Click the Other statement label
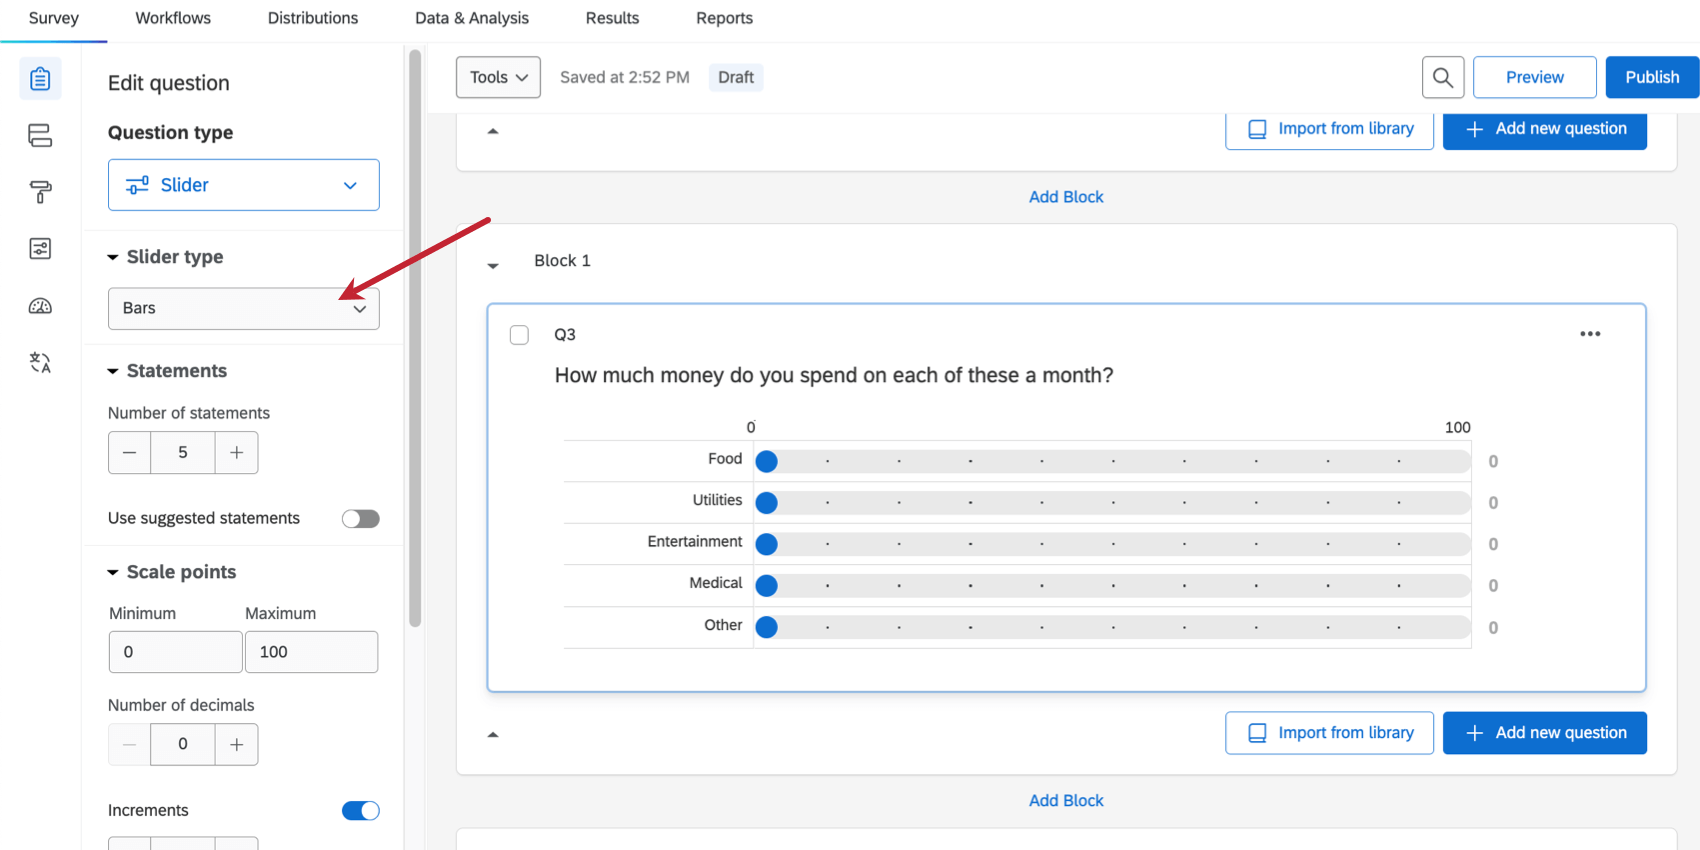The width and height of the screenshot is (1700, 850). tap(723, 625)
